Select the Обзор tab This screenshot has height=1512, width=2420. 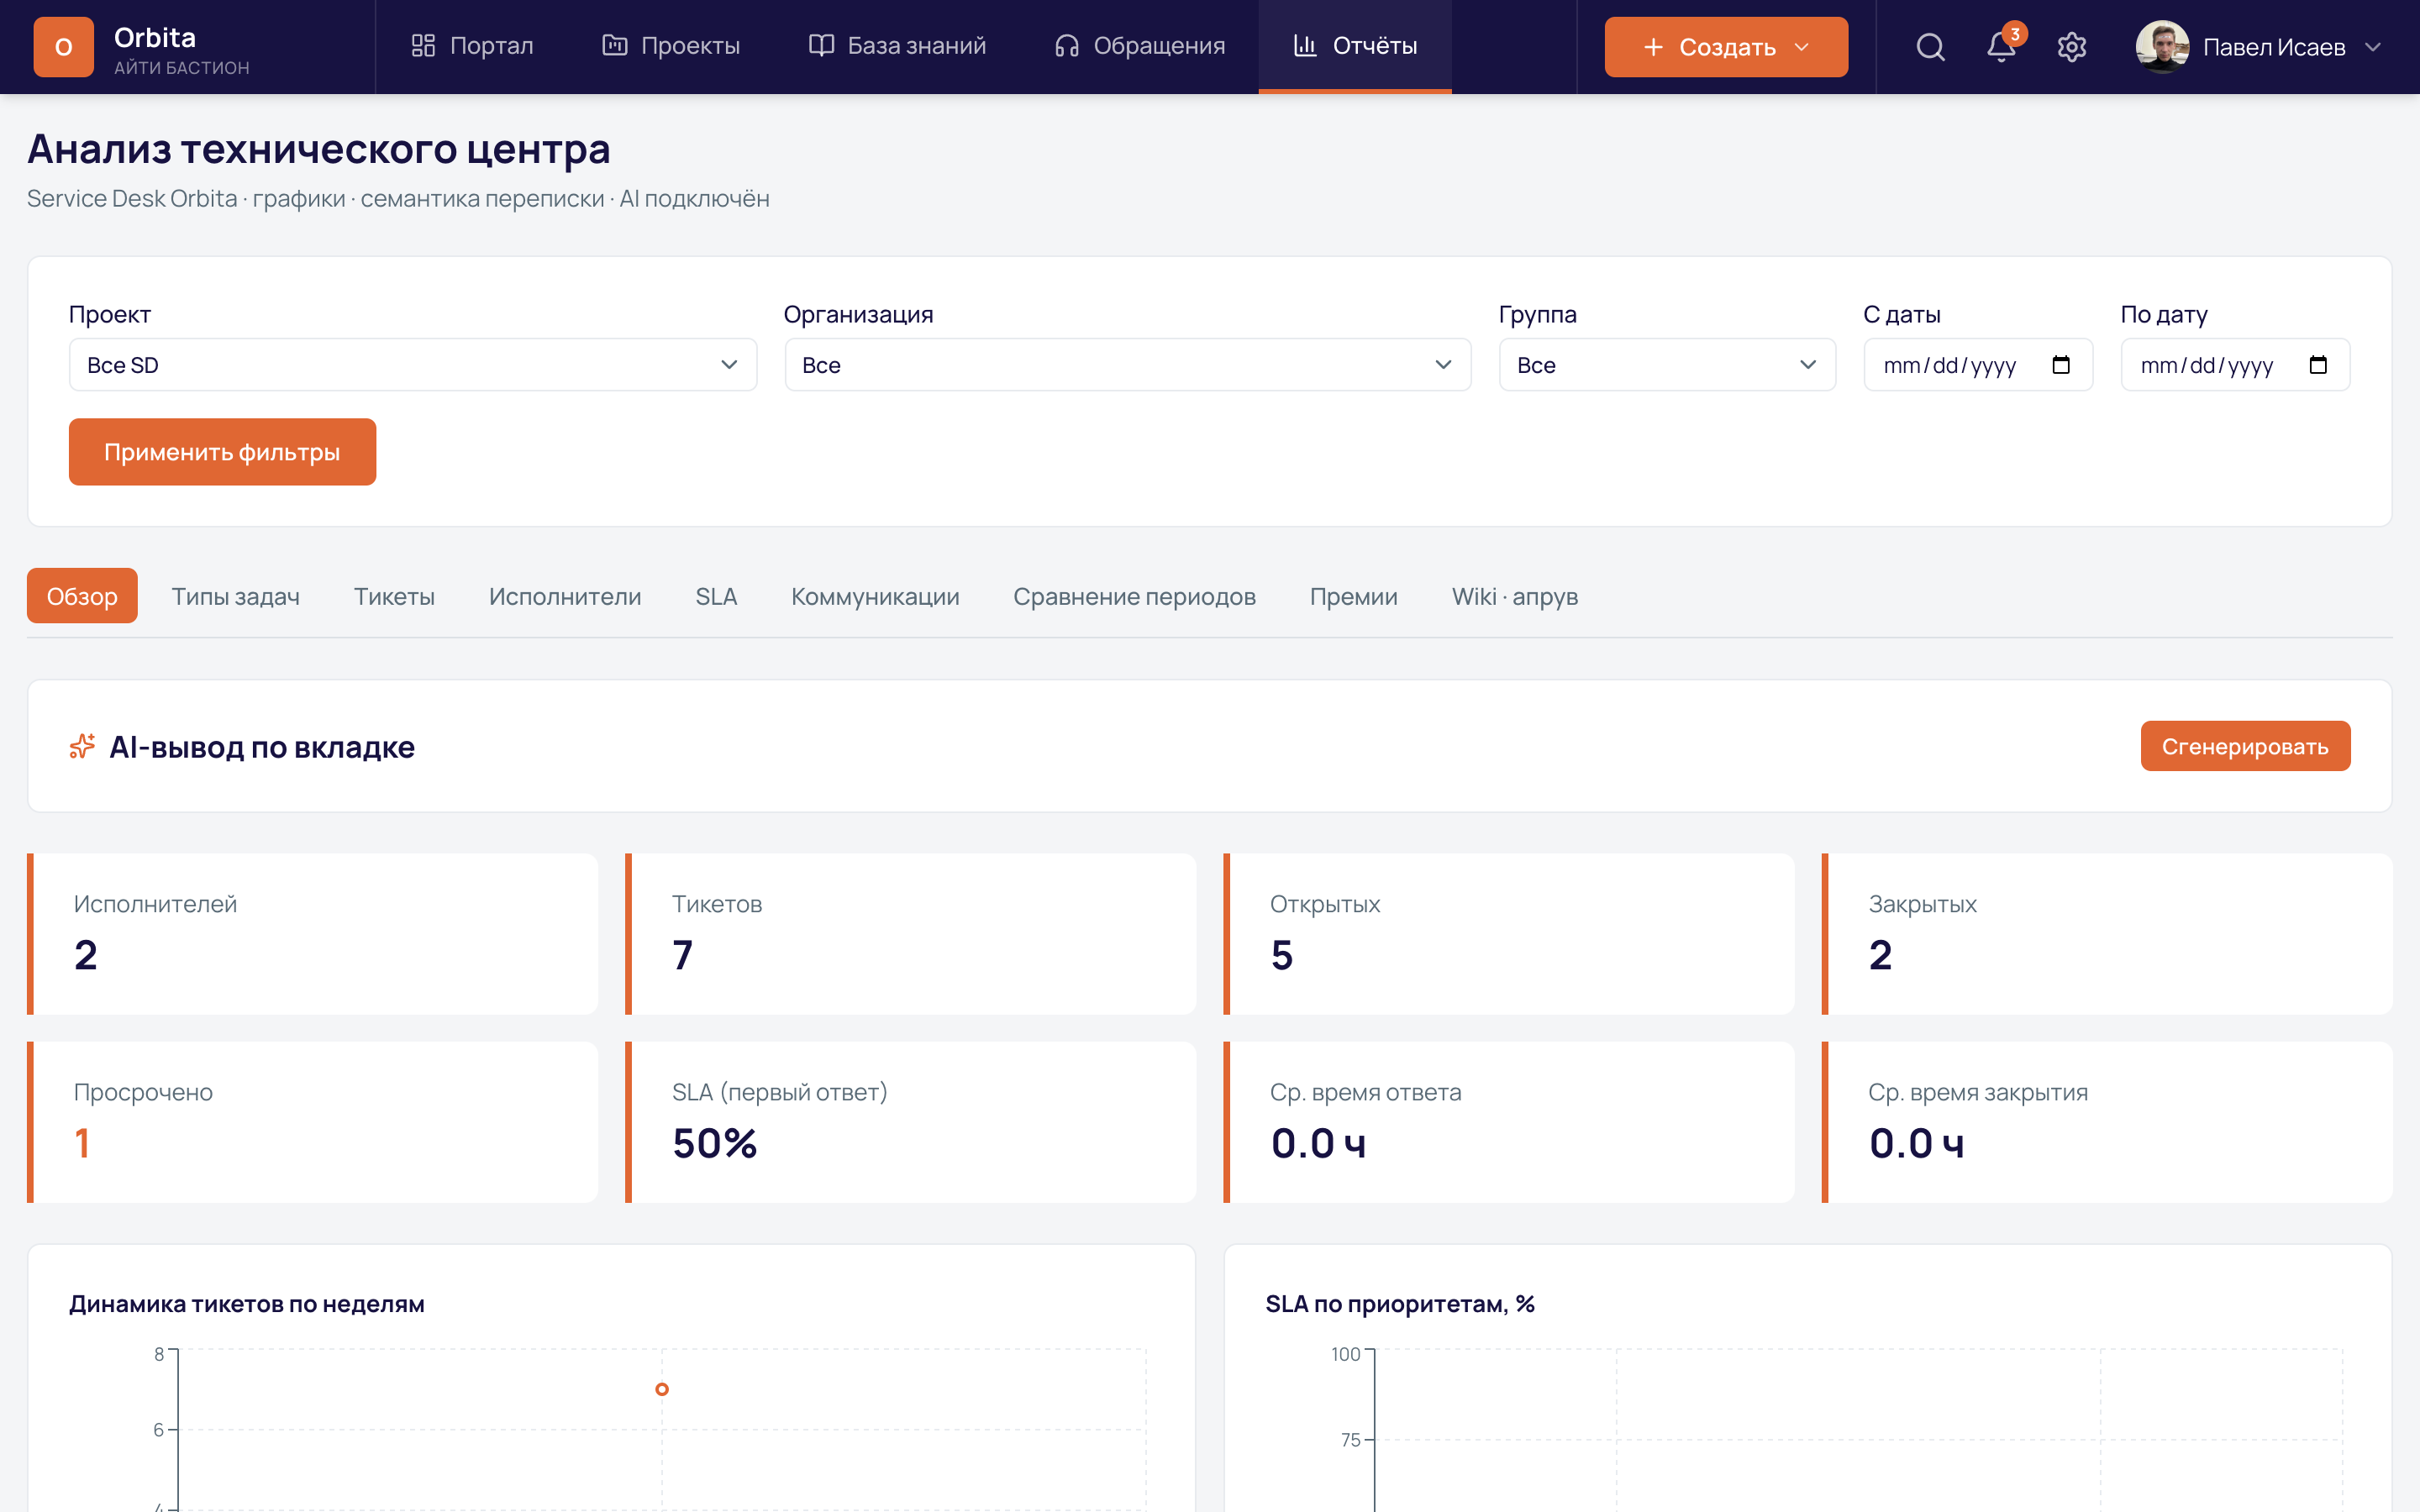point(82,596)
